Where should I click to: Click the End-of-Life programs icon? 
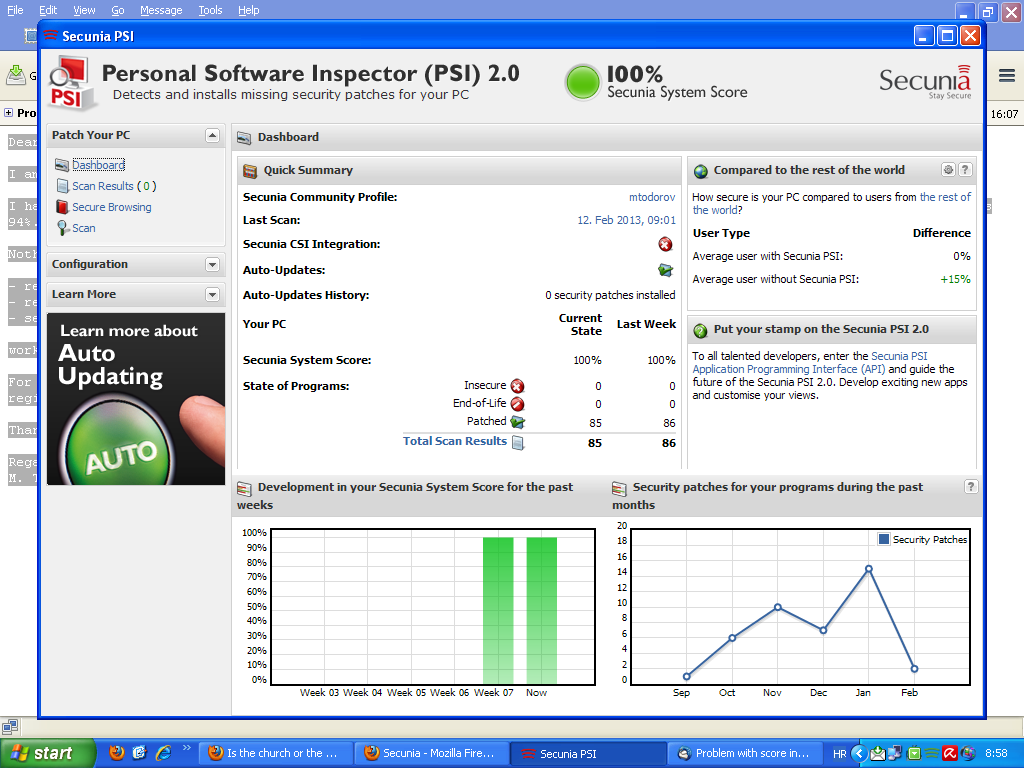(517, 404)
